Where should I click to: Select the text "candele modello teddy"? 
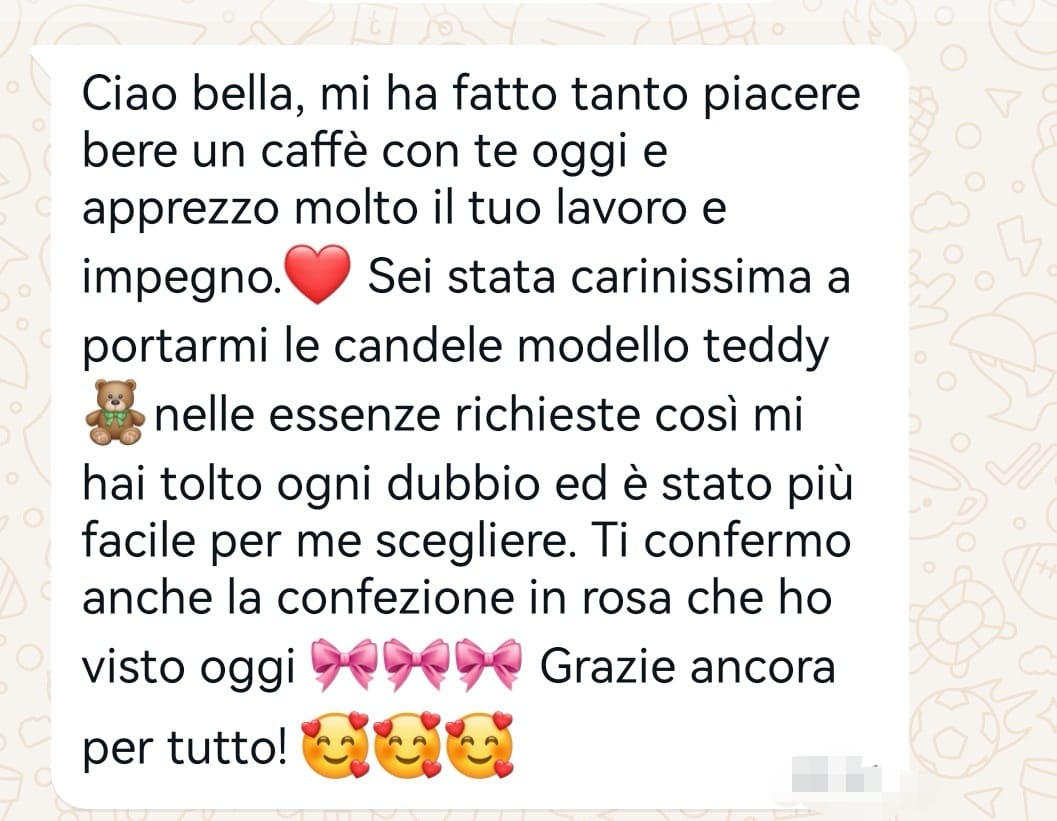pyautogui.click(x=581, y=346)
